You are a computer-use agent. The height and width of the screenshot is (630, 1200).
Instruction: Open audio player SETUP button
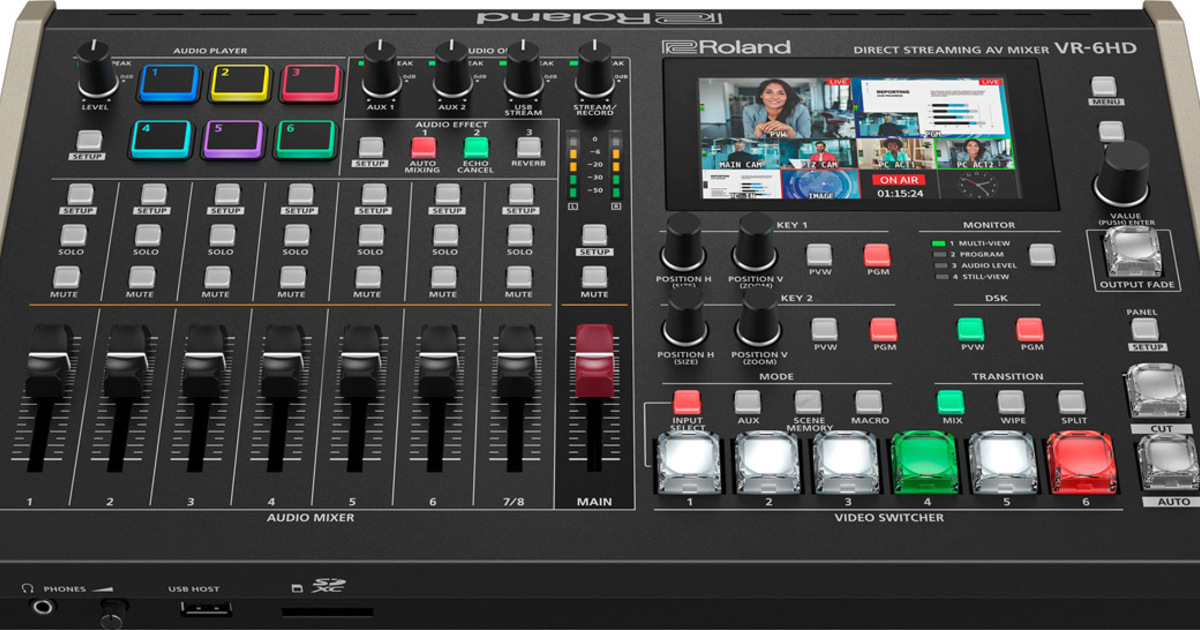[89, 141]
